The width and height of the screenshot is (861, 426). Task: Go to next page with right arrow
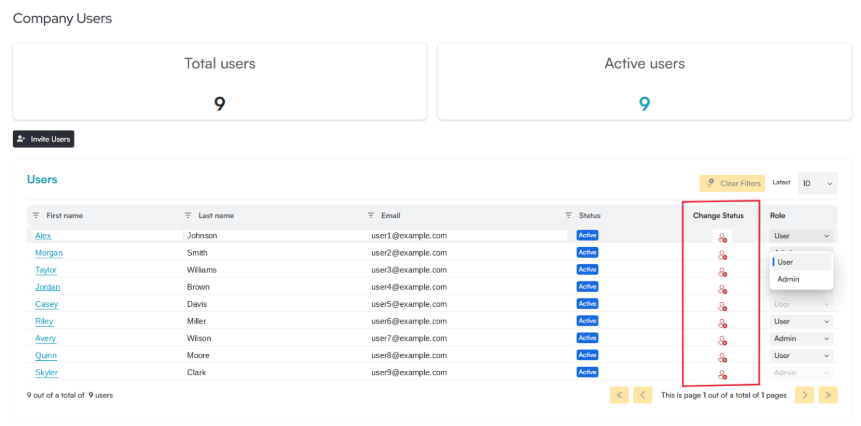point(804,395)
